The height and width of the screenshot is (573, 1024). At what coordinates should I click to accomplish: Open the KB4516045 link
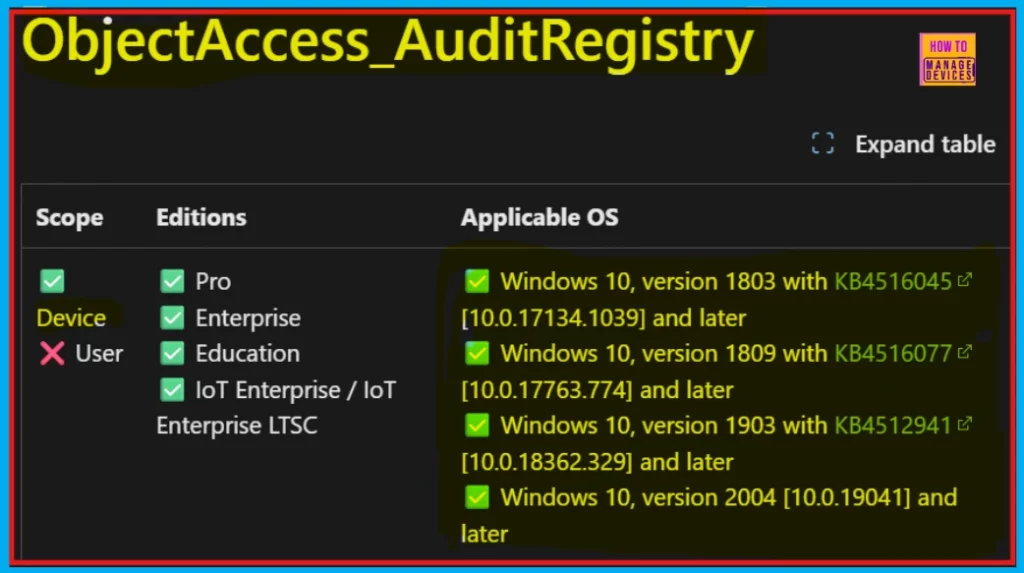[893, 282]
